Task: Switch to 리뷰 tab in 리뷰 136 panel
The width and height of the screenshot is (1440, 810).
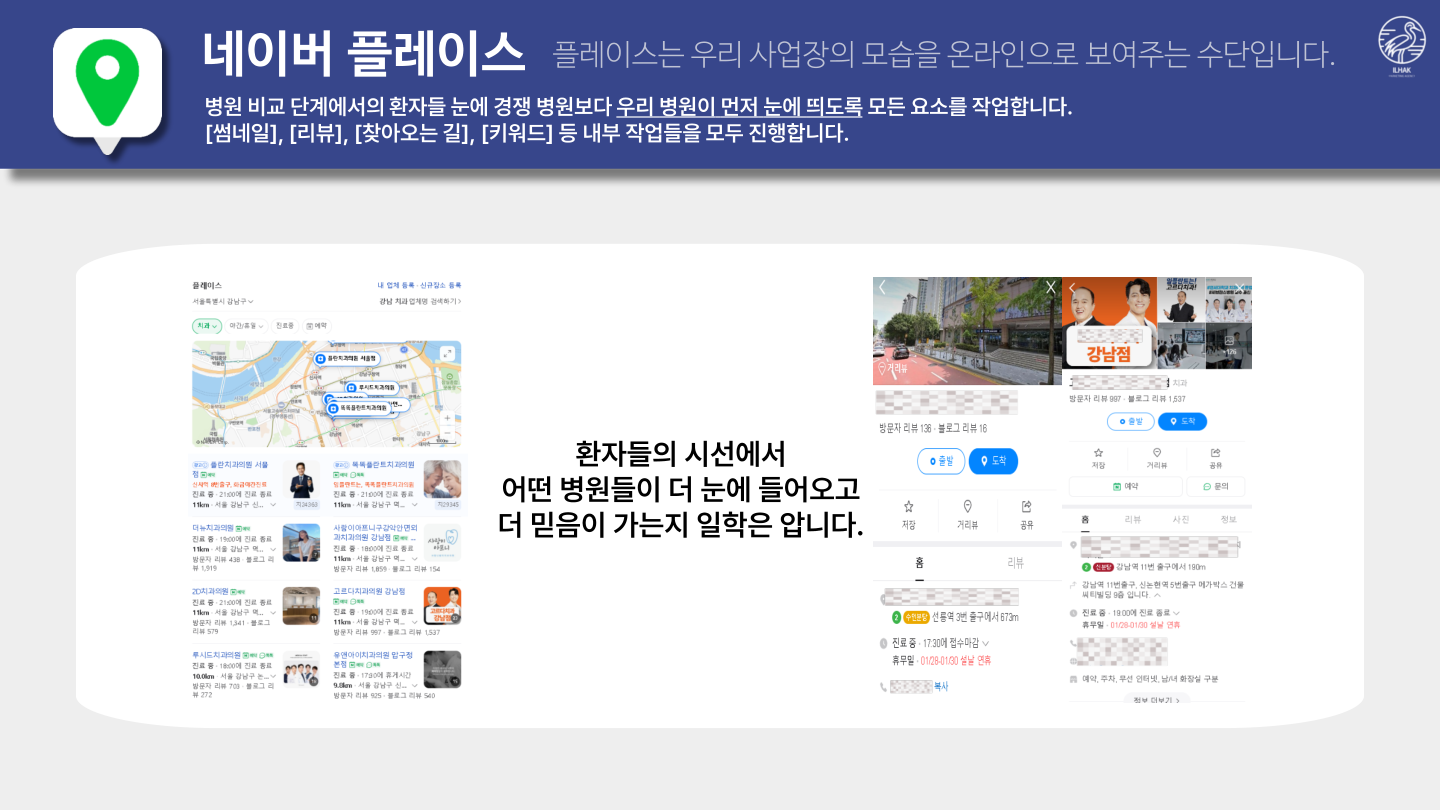Action: 1016,563
